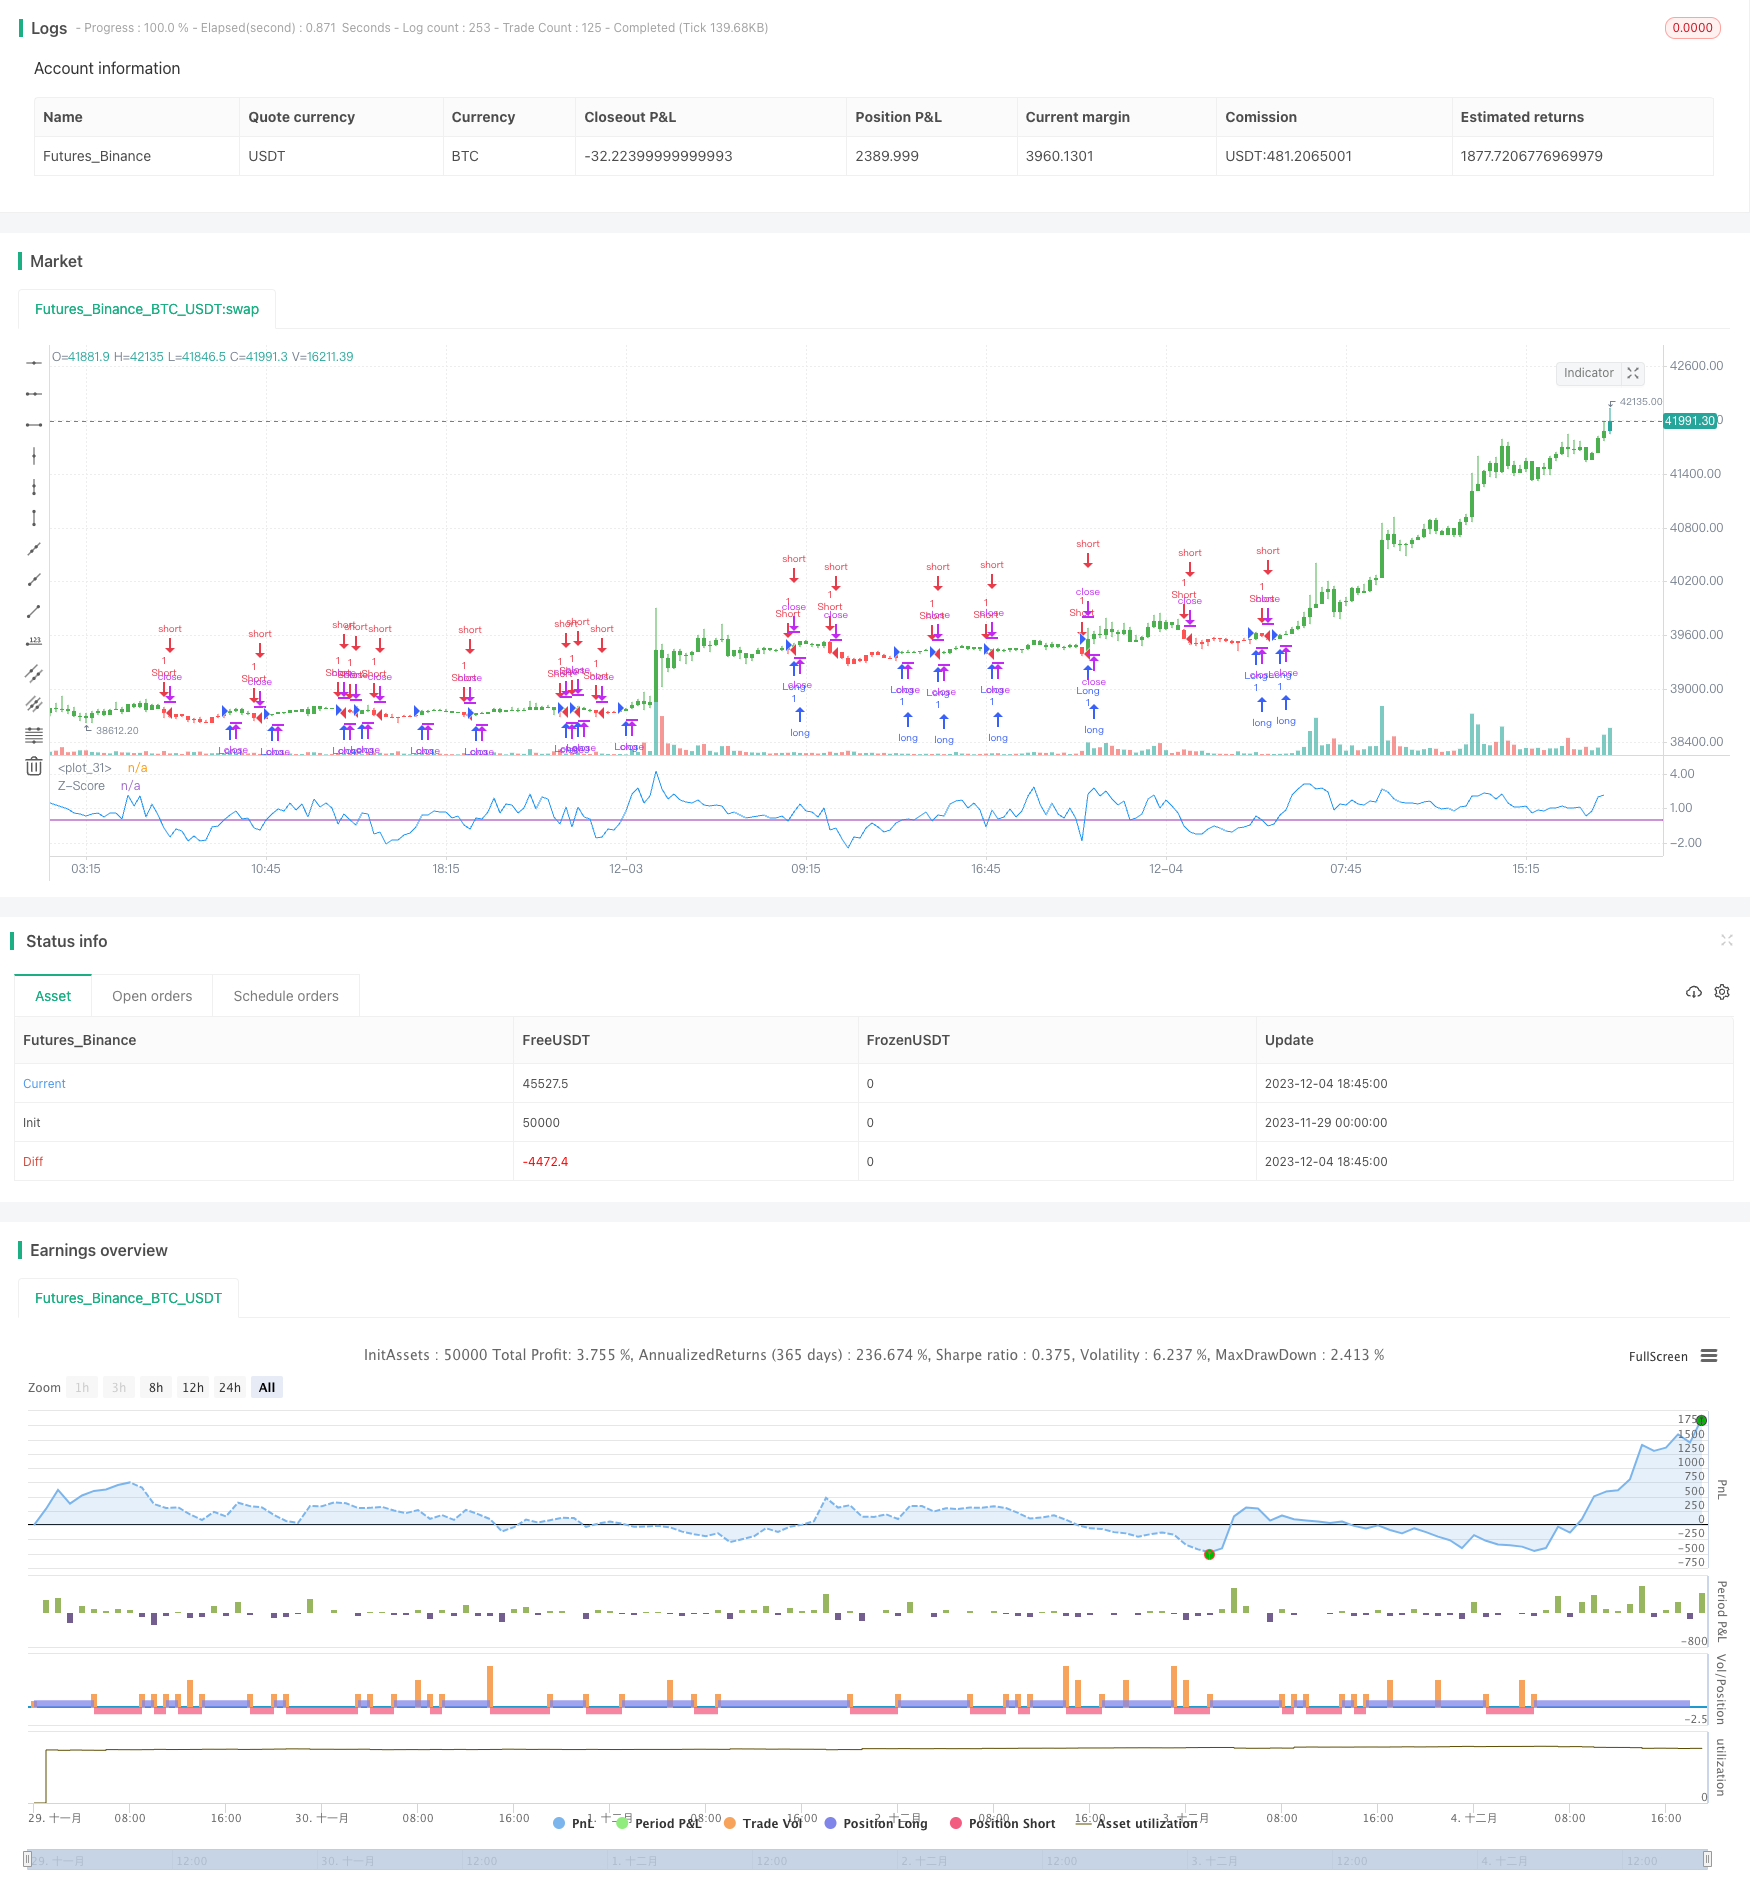Select the Fibonacci retracement lines tool
Screen dimensions: 1750x1899
[34, 736]
